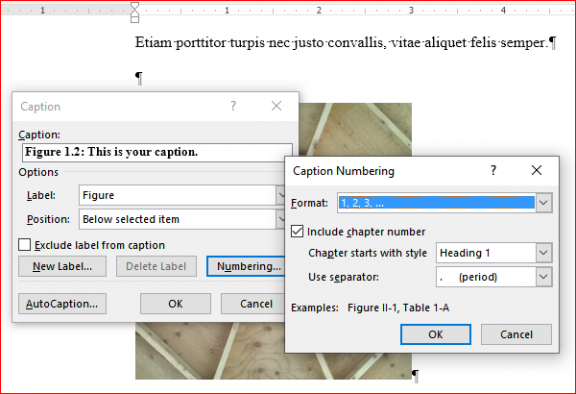576x394 pixels.
Task: Click the Examples text Figure II-1, Table 1-A
Action: tap(398, 308)
